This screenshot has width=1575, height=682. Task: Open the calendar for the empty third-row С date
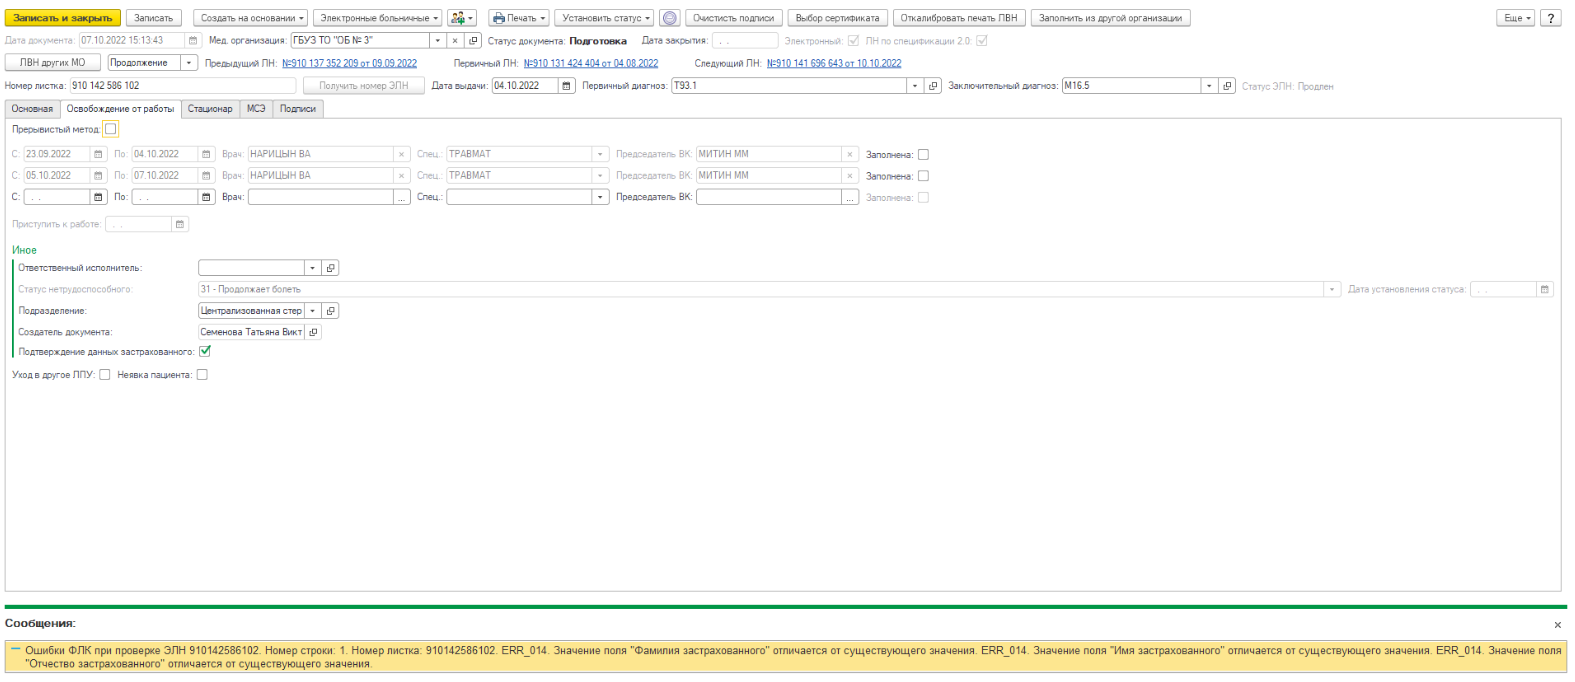[98, 197]
